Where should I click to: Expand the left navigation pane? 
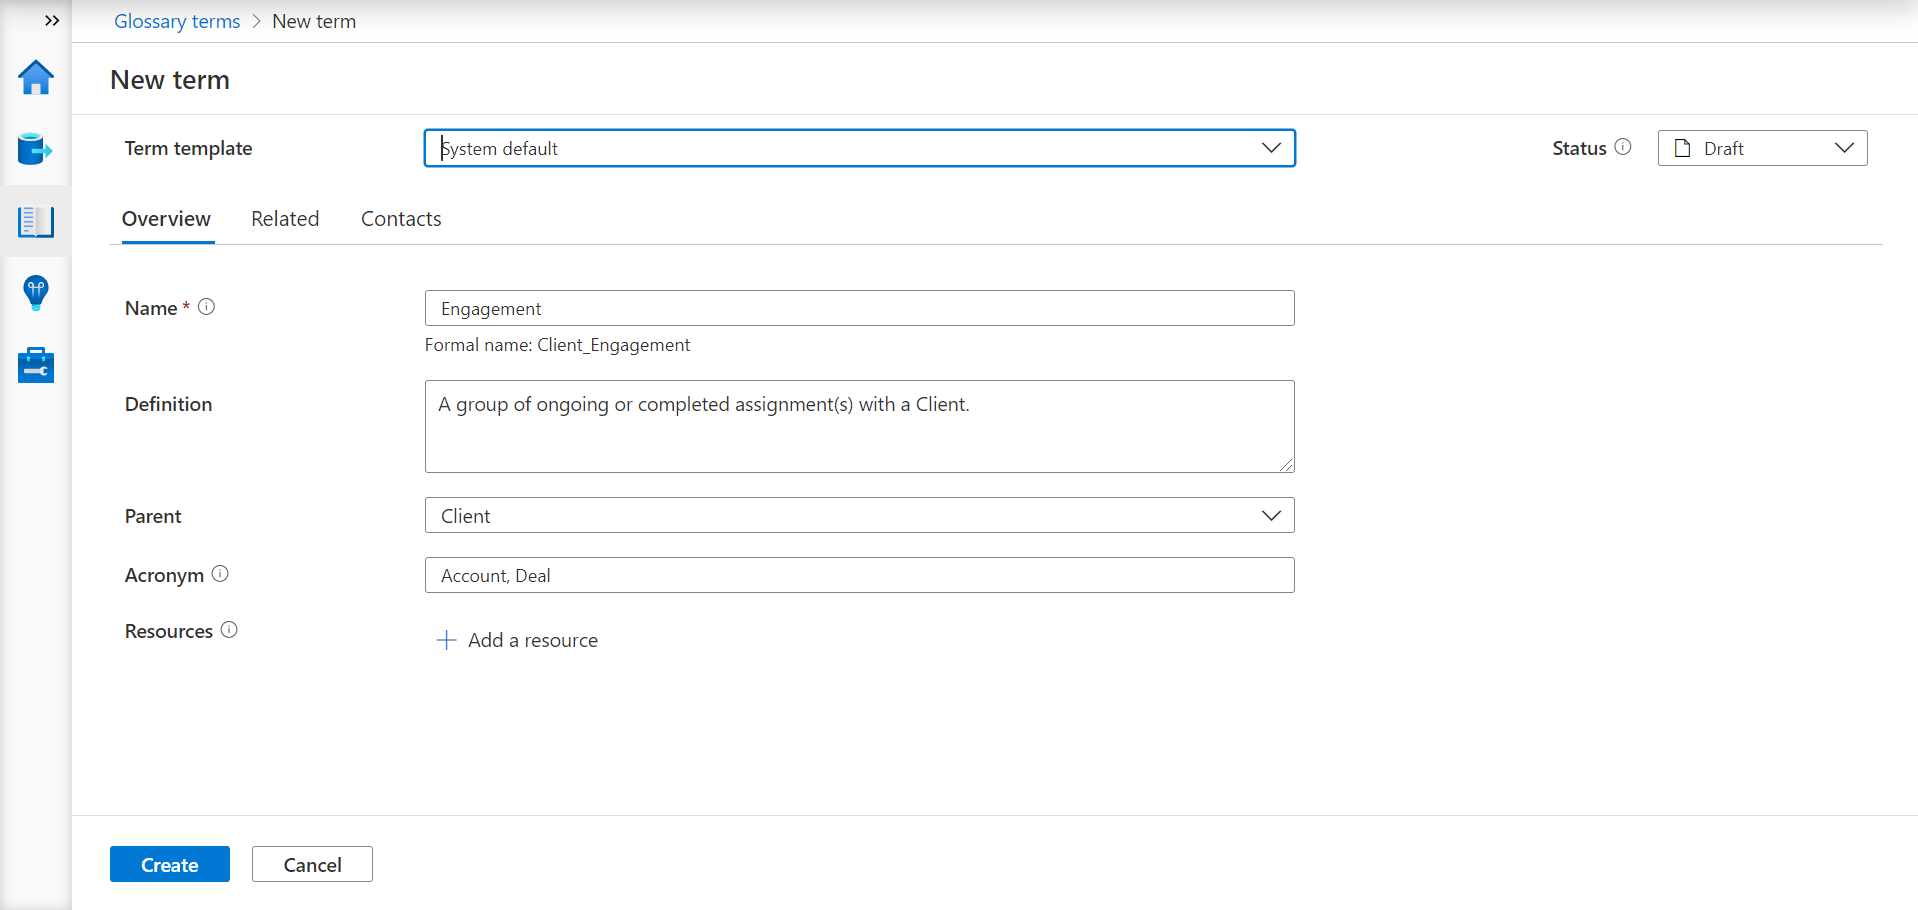click(52, 20)
